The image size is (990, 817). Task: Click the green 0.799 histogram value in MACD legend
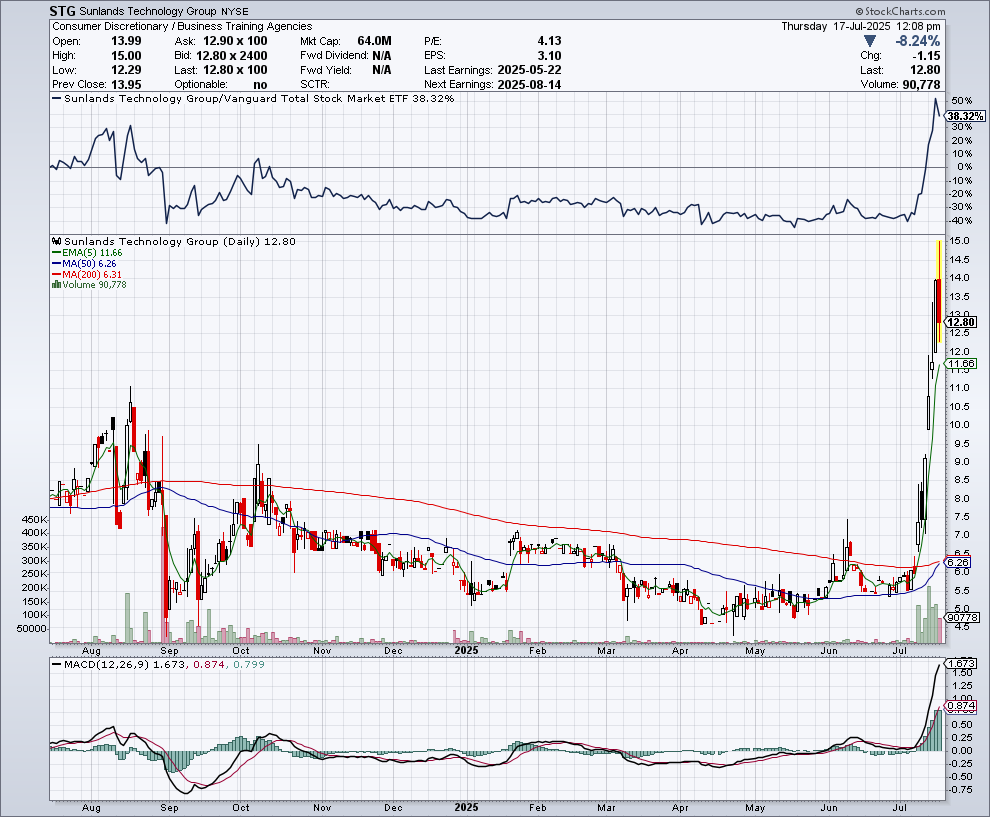(x=249, y=665)
